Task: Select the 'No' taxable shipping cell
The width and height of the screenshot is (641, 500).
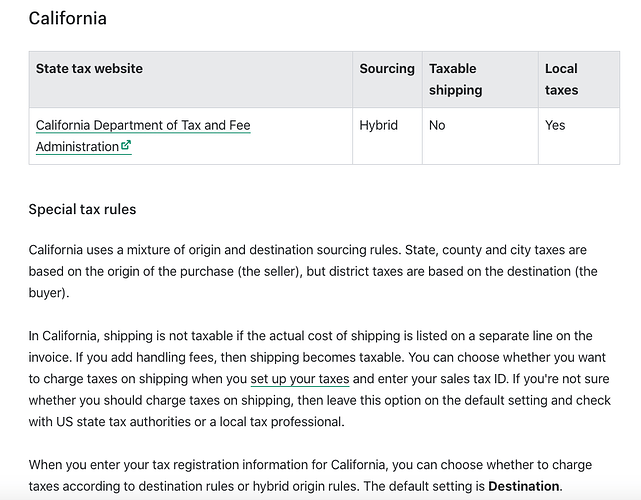Action: click(438, 125)
